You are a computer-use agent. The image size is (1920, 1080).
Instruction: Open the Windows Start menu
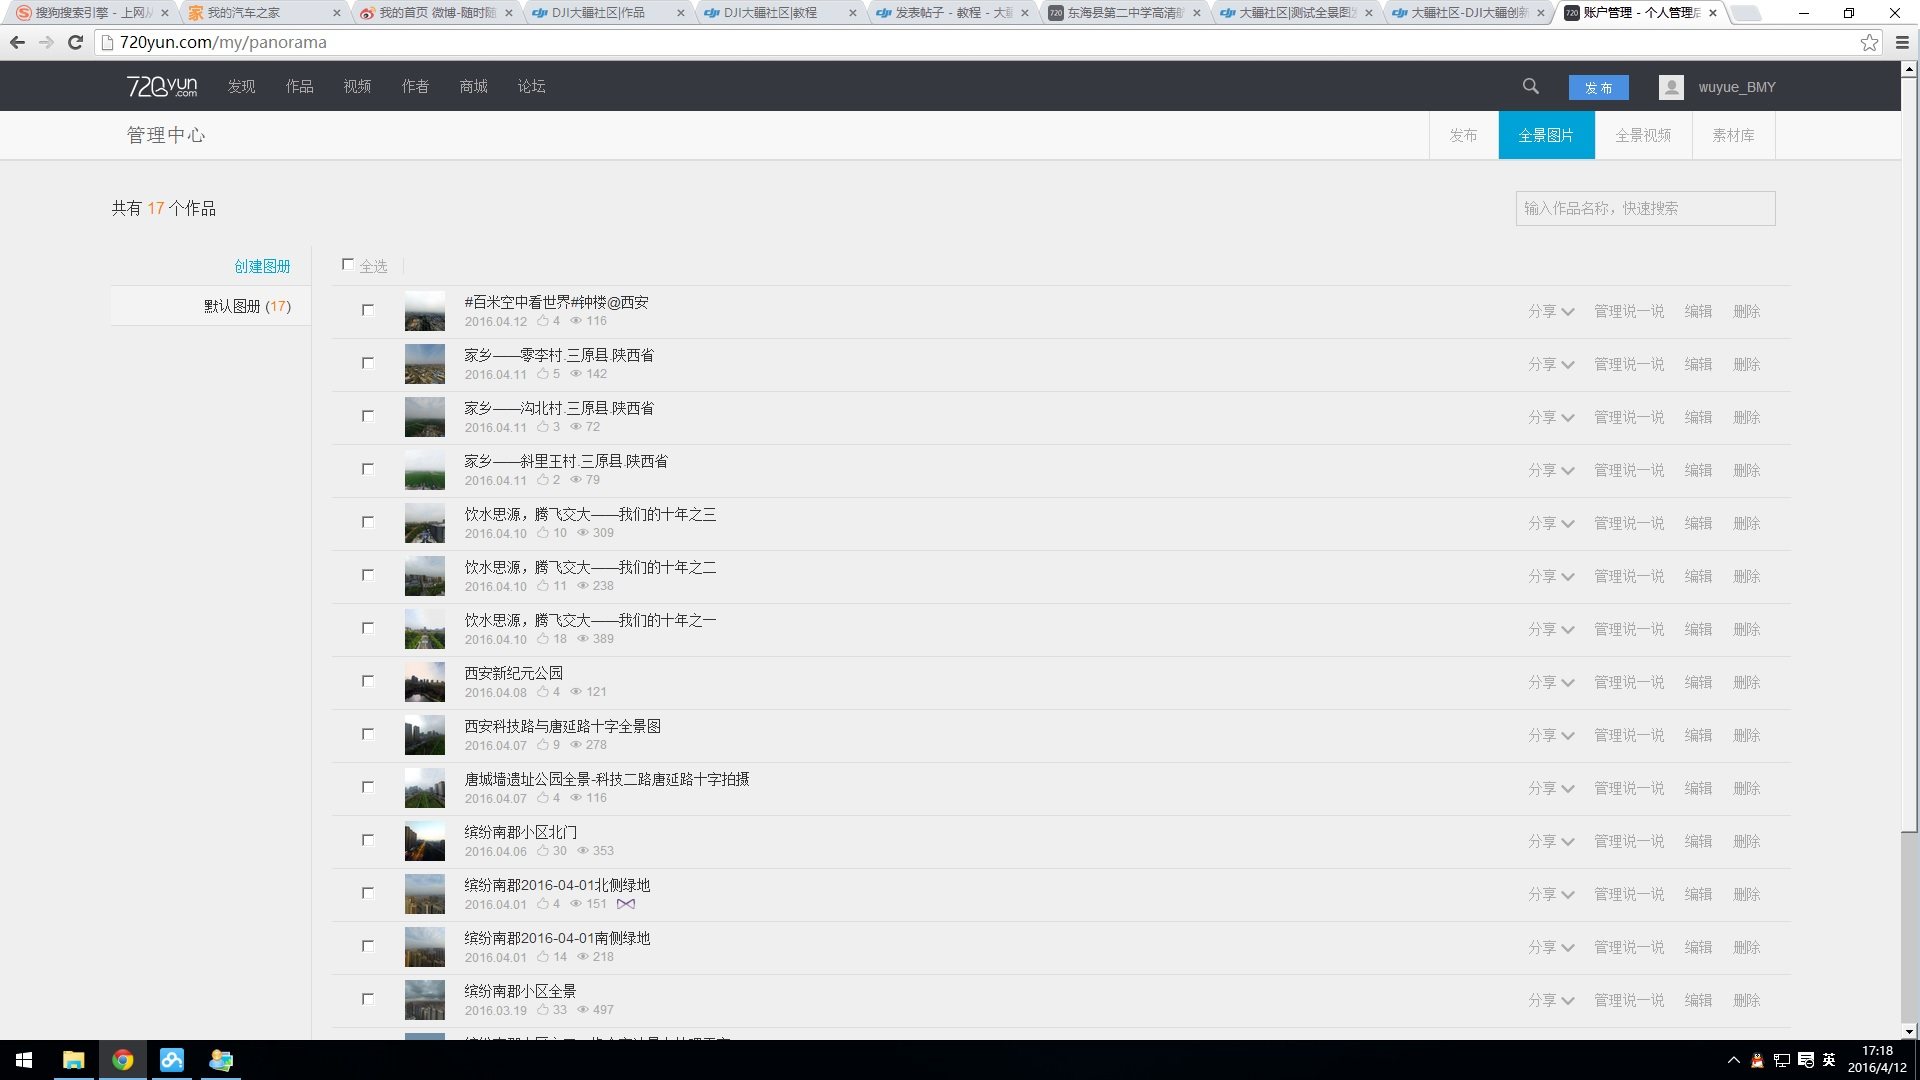point(24,1060)
